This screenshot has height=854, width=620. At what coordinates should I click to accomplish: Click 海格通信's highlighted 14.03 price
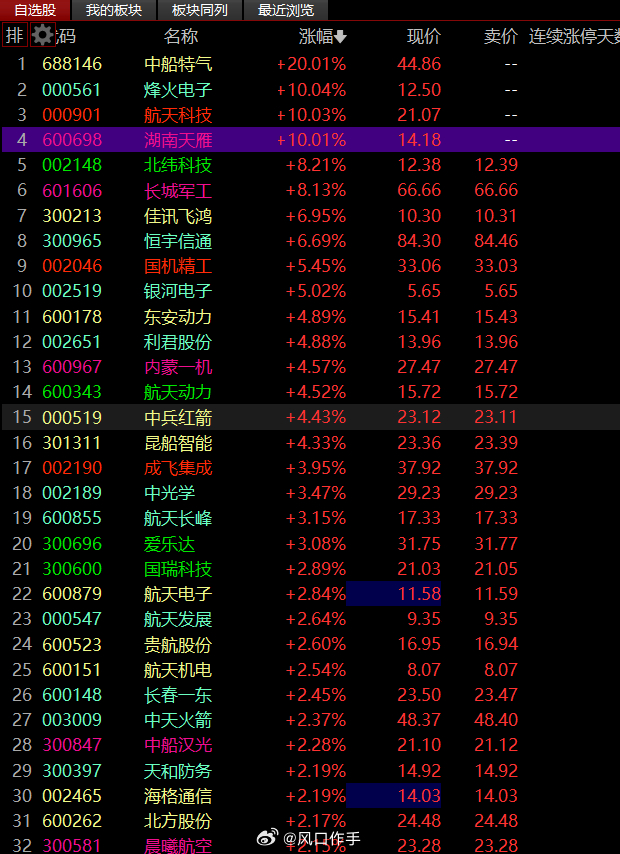pos(394,796)
